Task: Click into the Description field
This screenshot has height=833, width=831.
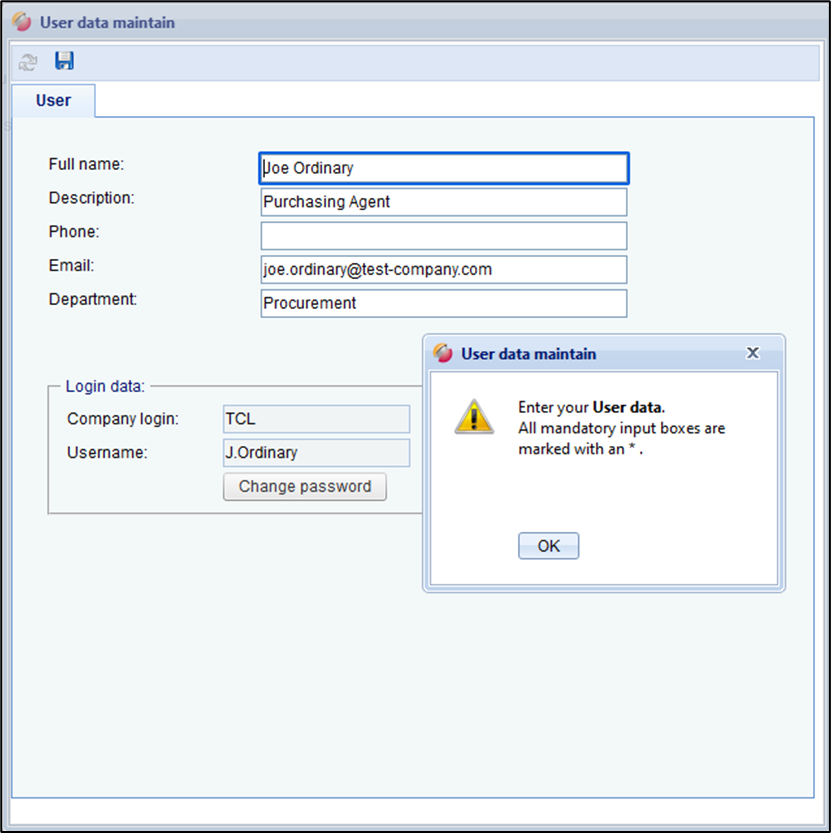Action: tap(443, 202)
